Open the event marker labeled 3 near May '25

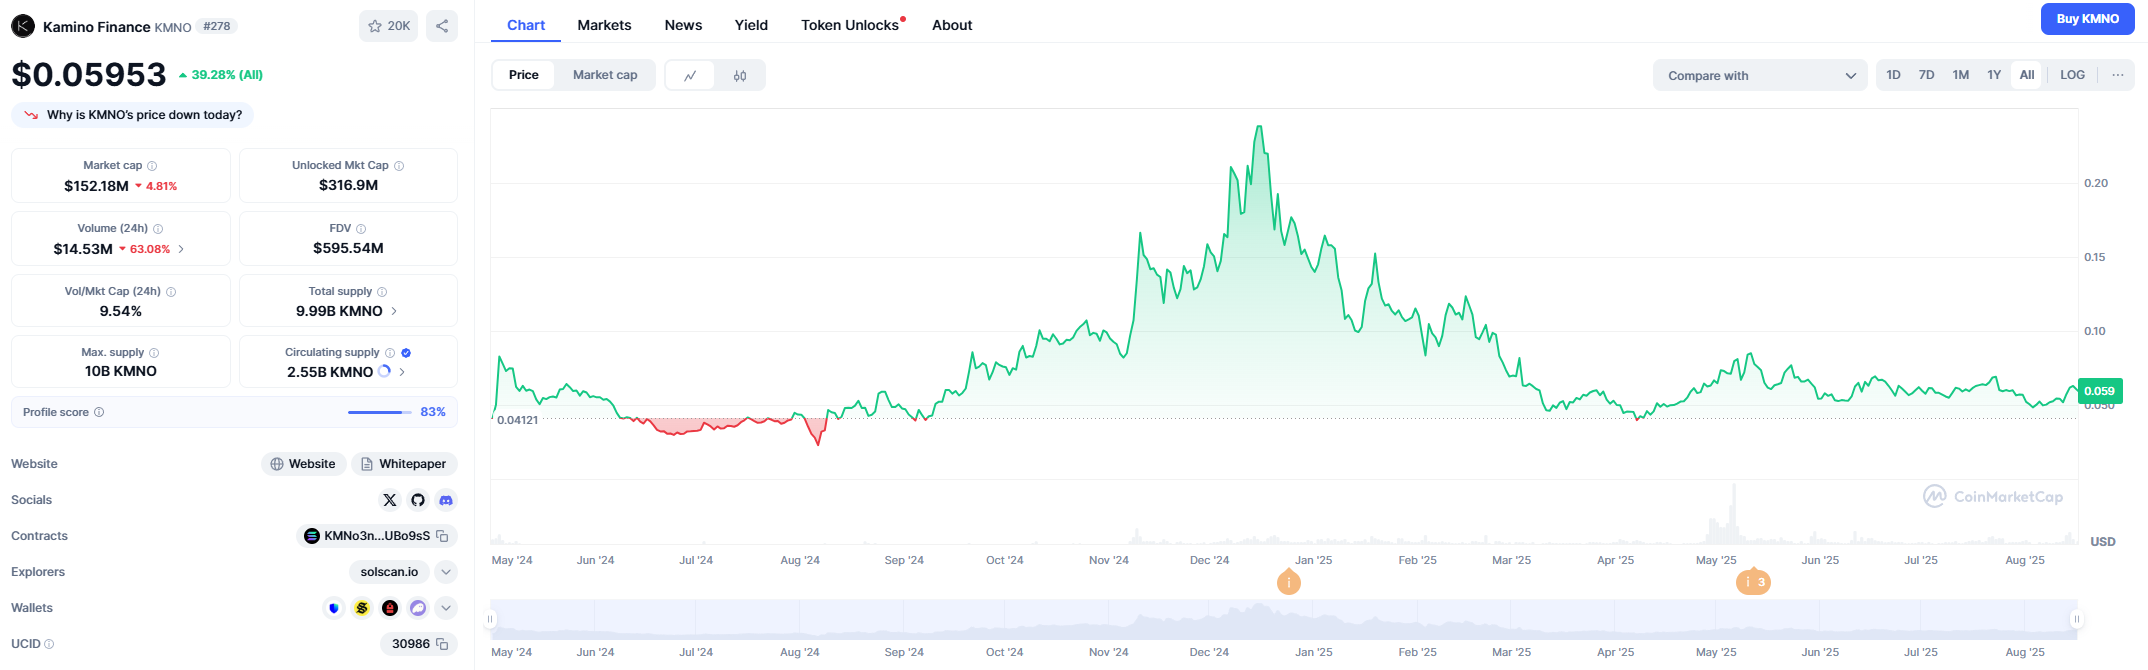pyautogui.click(x=1753, y=582)
